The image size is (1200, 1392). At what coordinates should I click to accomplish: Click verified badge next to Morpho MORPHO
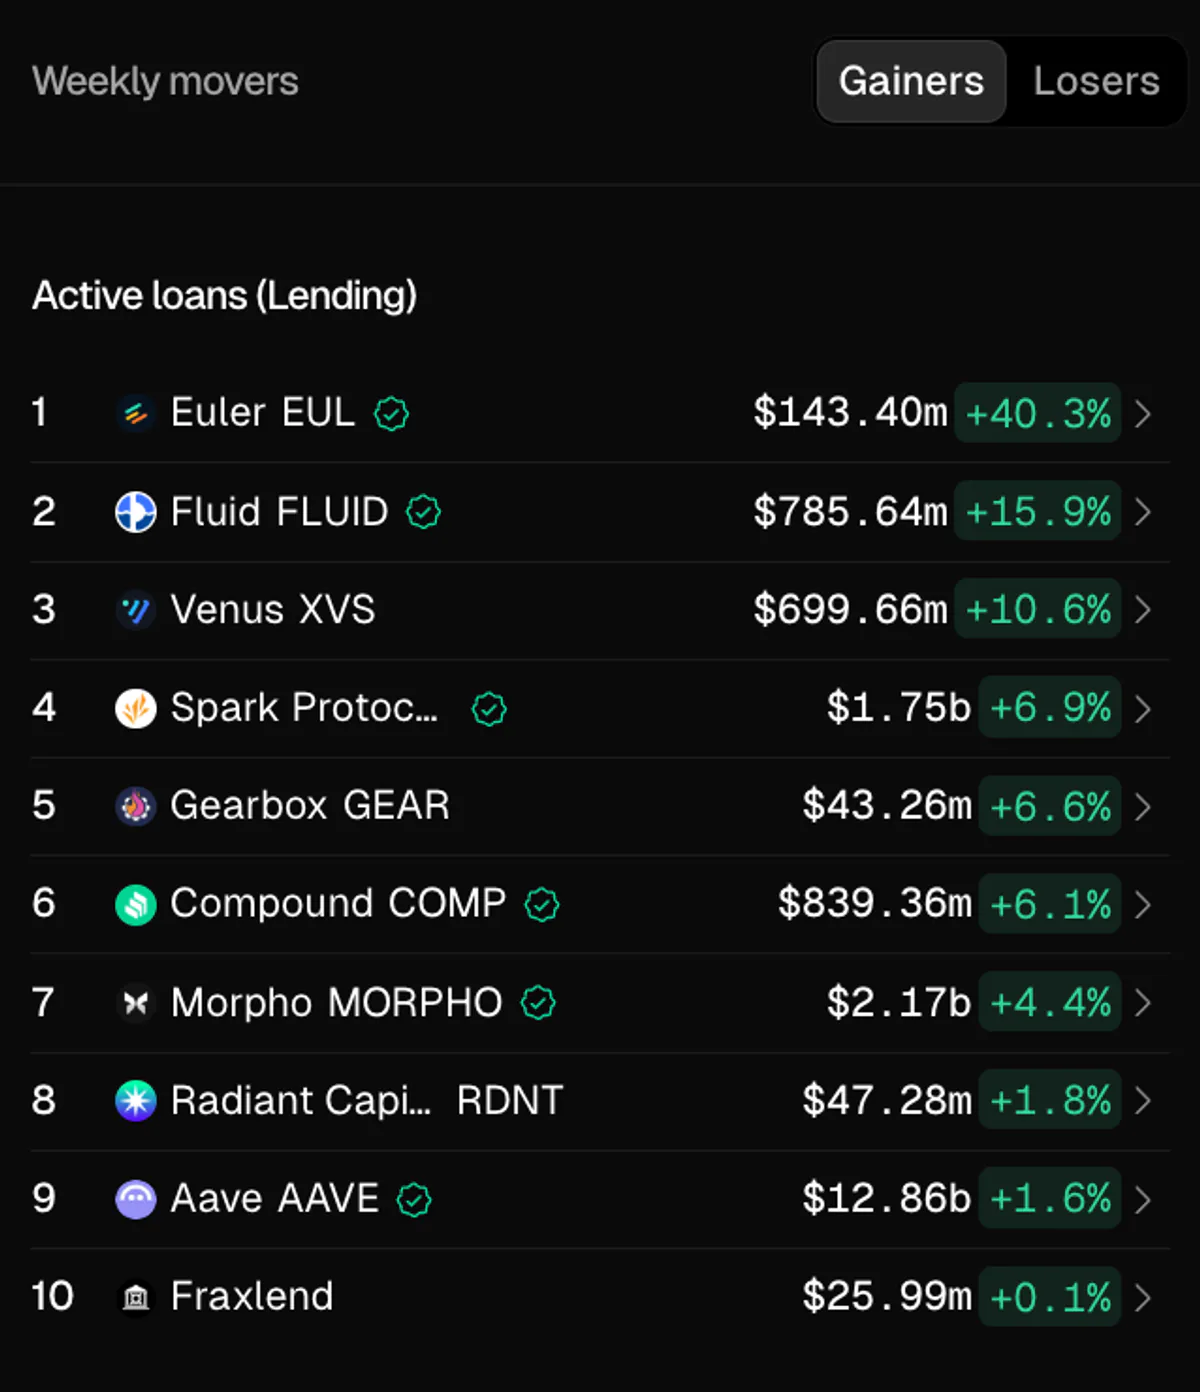coord(538,1002)
